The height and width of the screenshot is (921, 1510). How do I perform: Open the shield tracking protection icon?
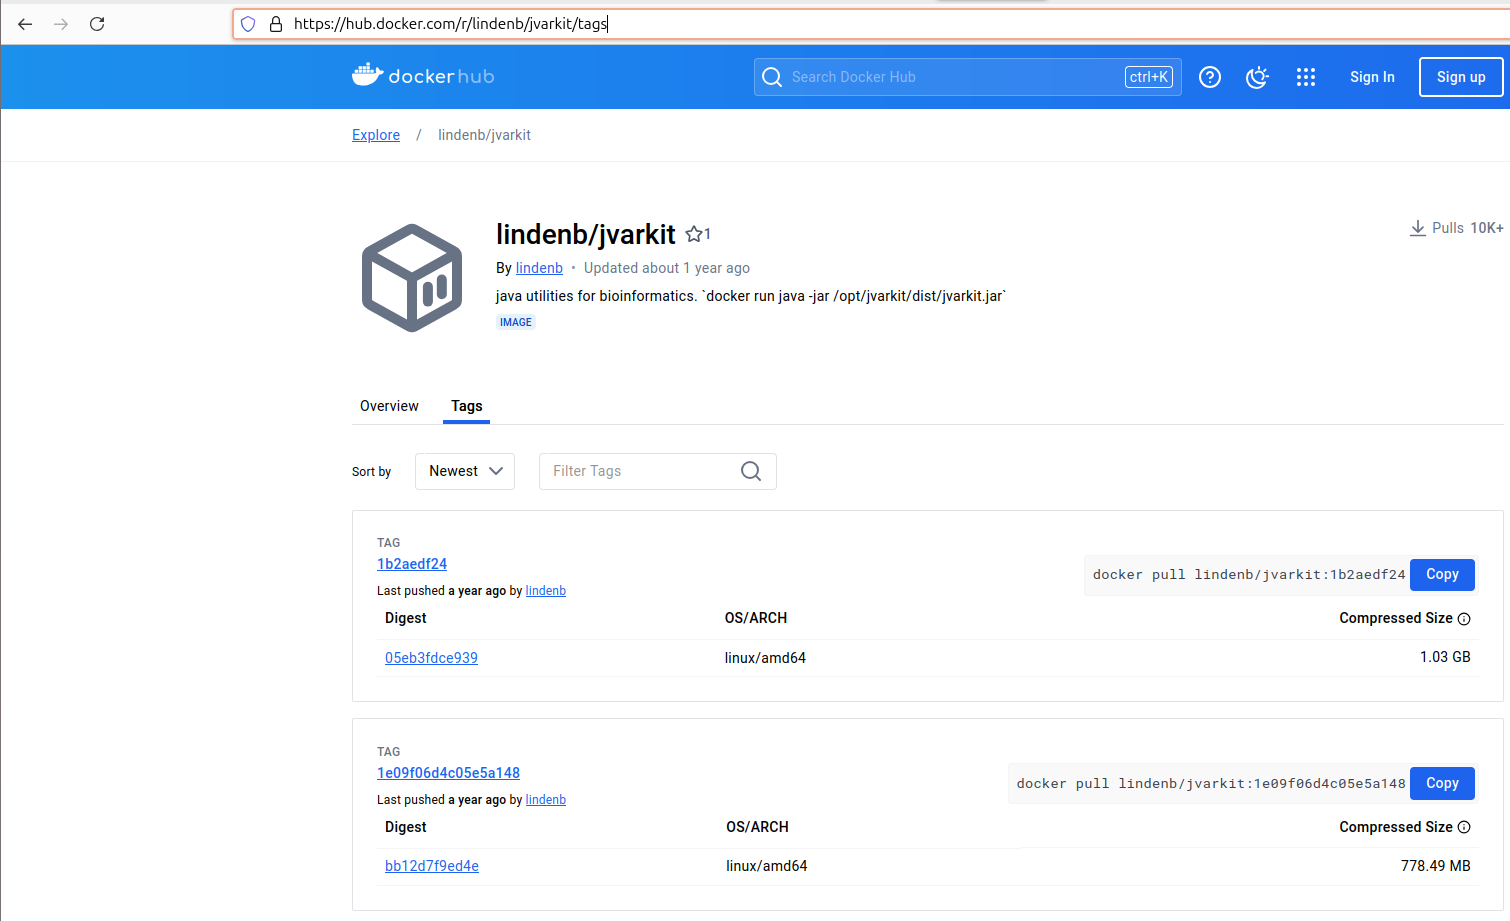248,24
